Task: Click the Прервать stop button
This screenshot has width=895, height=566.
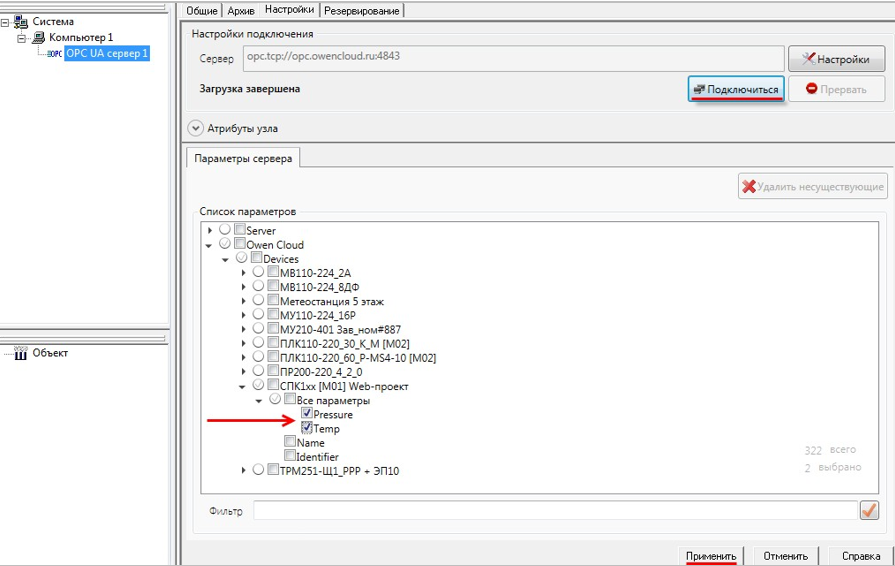Action: (x=838, y=89)
